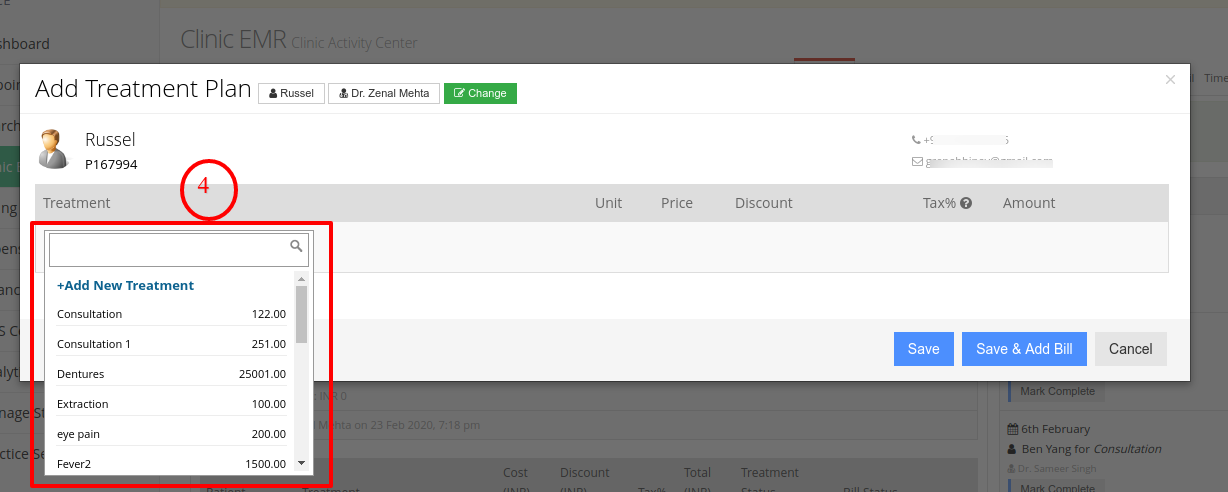Choose Dentures 25001.00 from the list
Screen dimensions: 1228x492
click(x=171, y=374)
